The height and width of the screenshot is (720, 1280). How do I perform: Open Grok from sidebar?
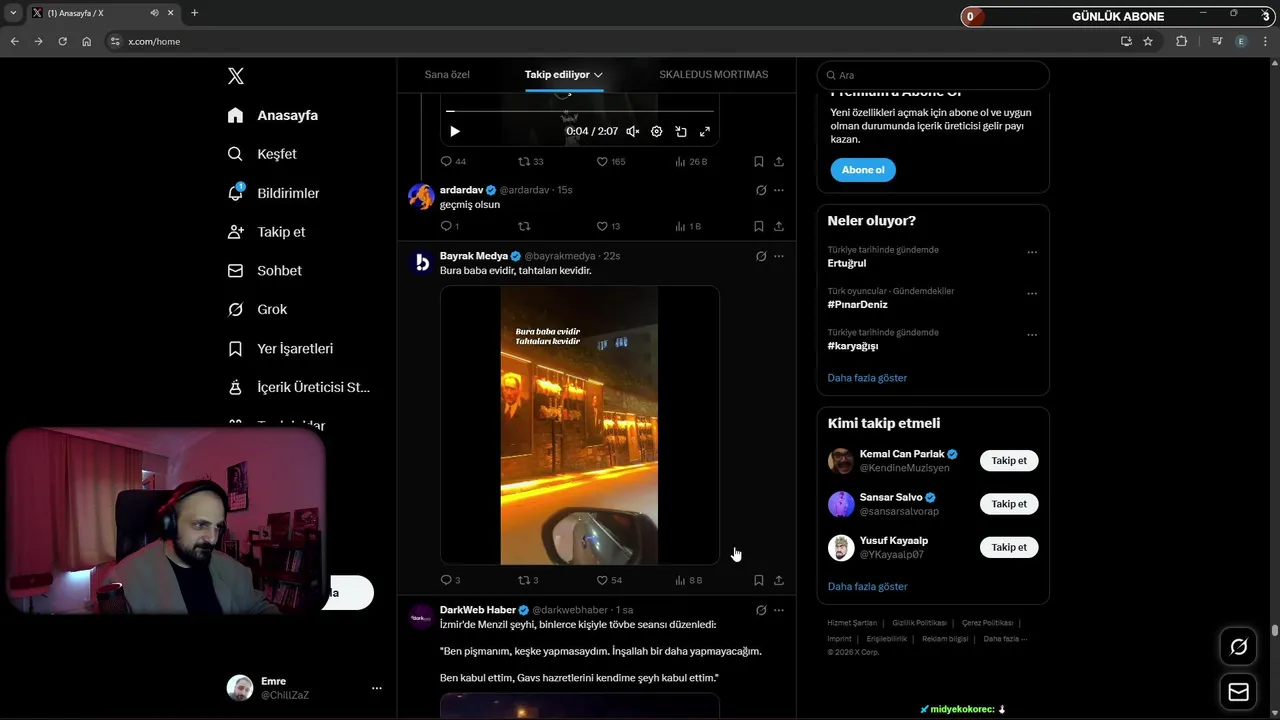257,310
